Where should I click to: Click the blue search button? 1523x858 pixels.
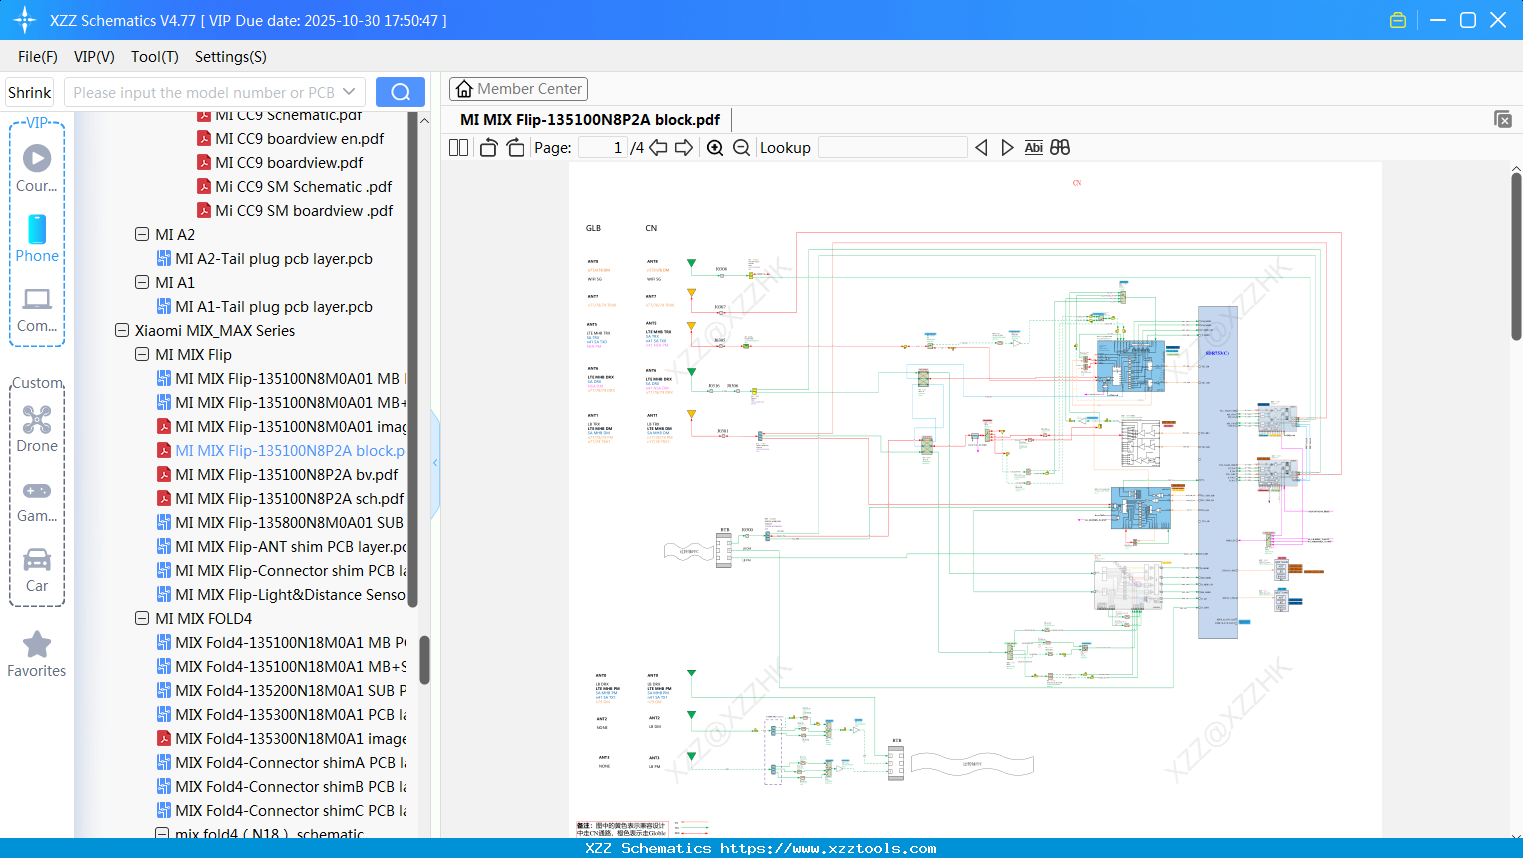400,92
